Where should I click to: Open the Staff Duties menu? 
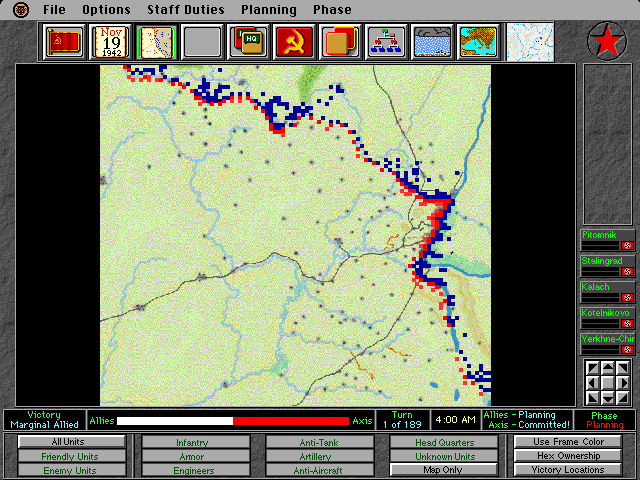click(186, 9)
